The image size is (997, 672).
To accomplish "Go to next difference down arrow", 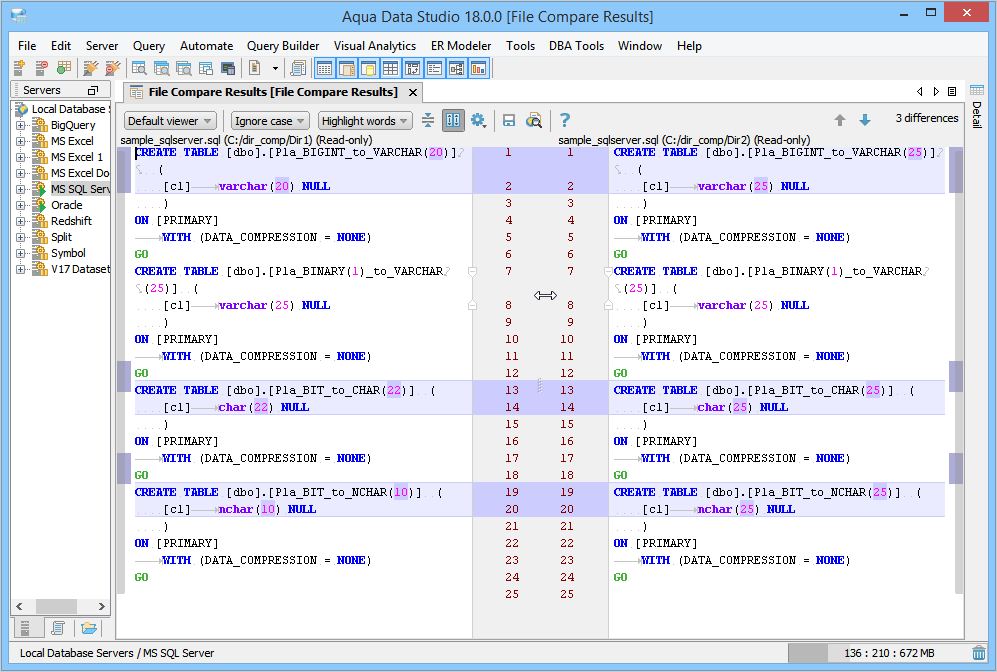I will [x=865, y=120].
